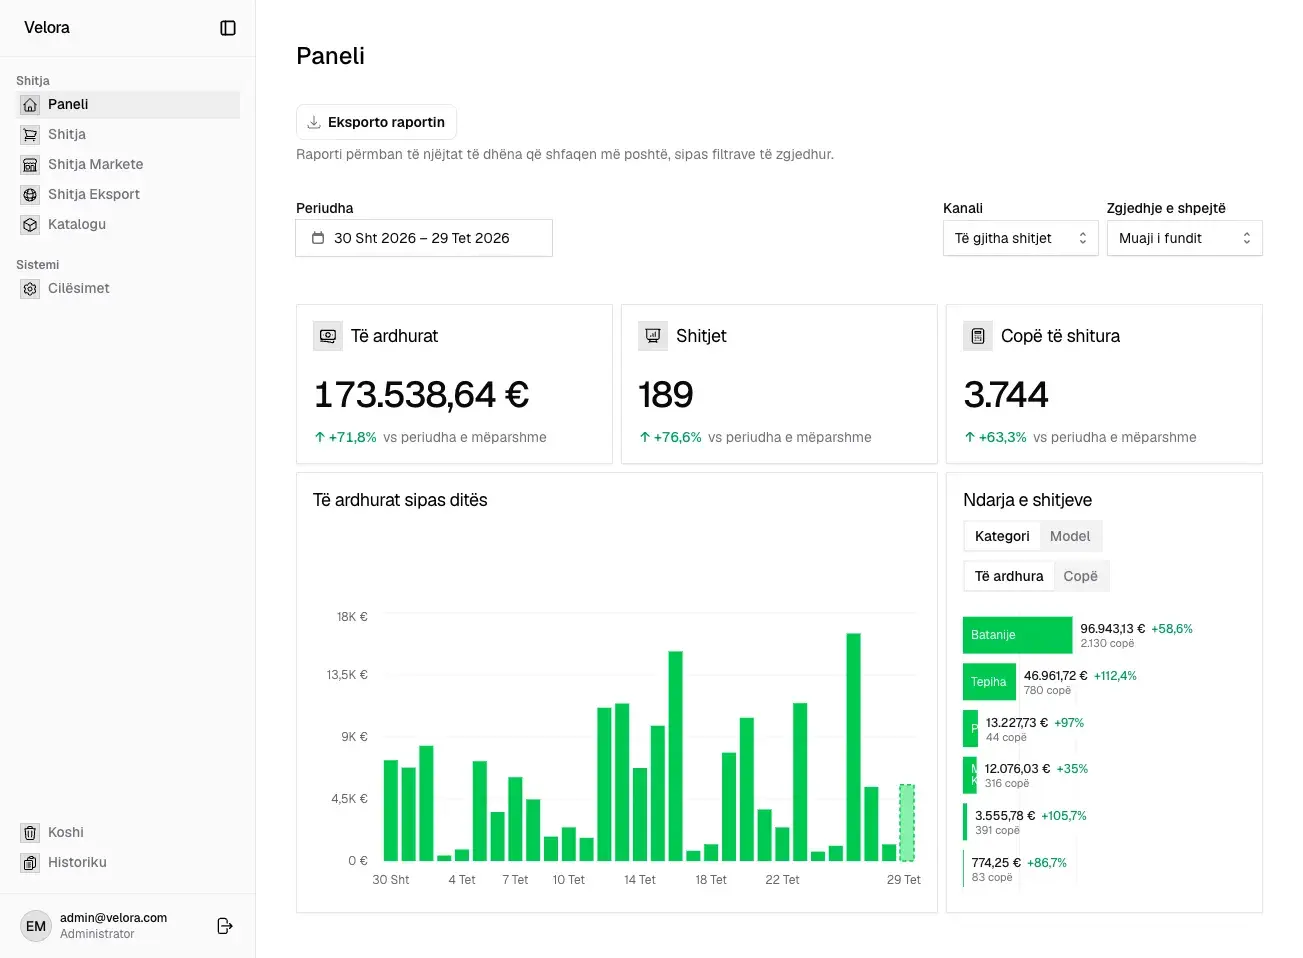Viewport: 1303px width, 958px height.
Task: Open Cilësimet settings page
Action: tap(128, 288)
